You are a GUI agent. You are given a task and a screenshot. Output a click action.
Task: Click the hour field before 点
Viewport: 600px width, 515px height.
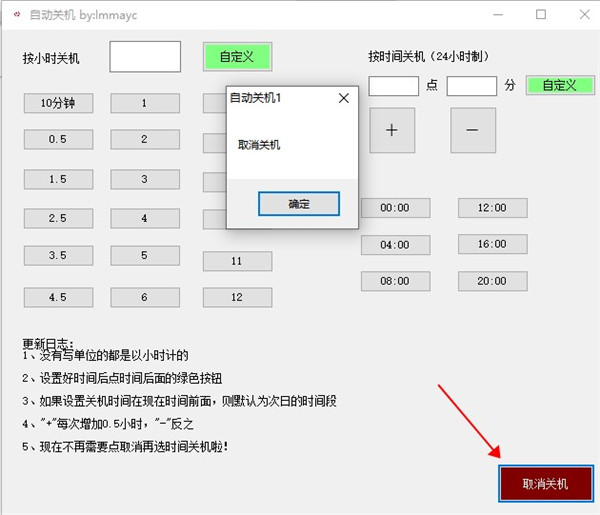(393, 86)
